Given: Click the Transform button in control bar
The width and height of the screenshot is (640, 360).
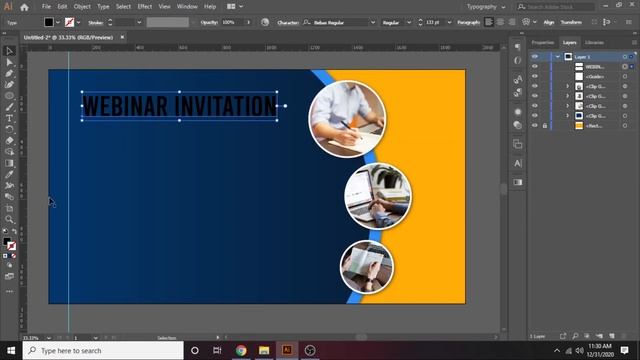Looking at the screenshot, I should tap(571, 22).
